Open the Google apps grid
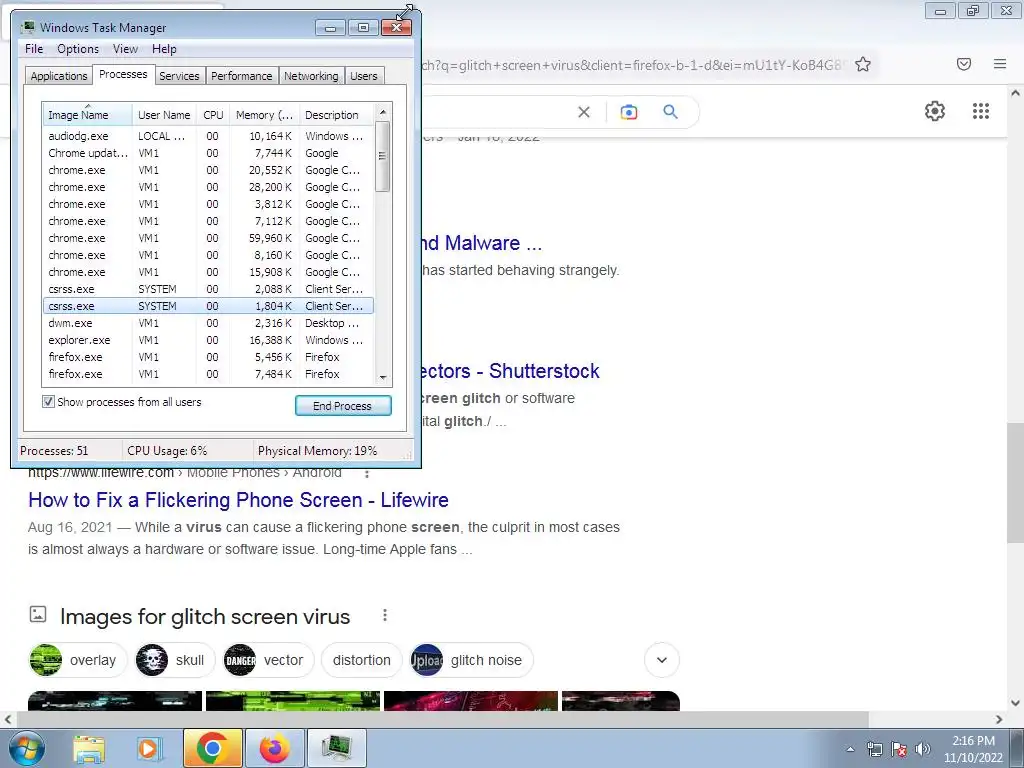 coord(981,111)
